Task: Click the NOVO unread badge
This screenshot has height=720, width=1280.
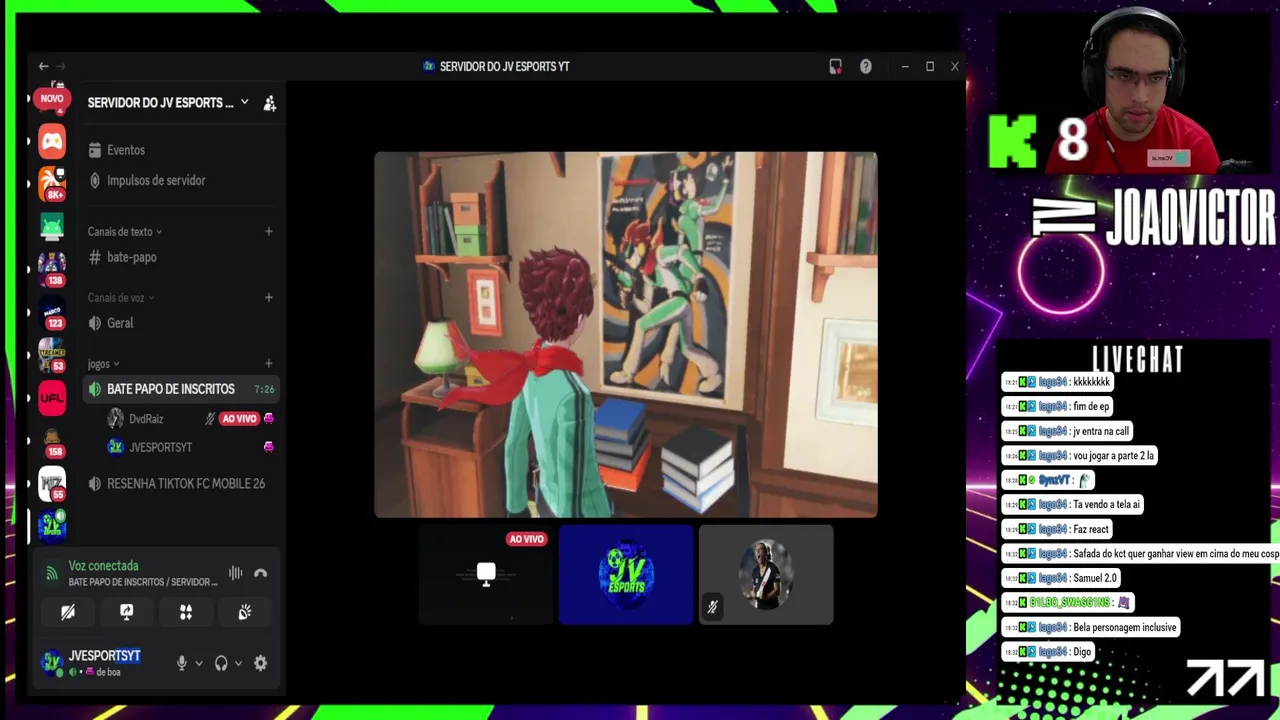Action: (x=52, y=98)
